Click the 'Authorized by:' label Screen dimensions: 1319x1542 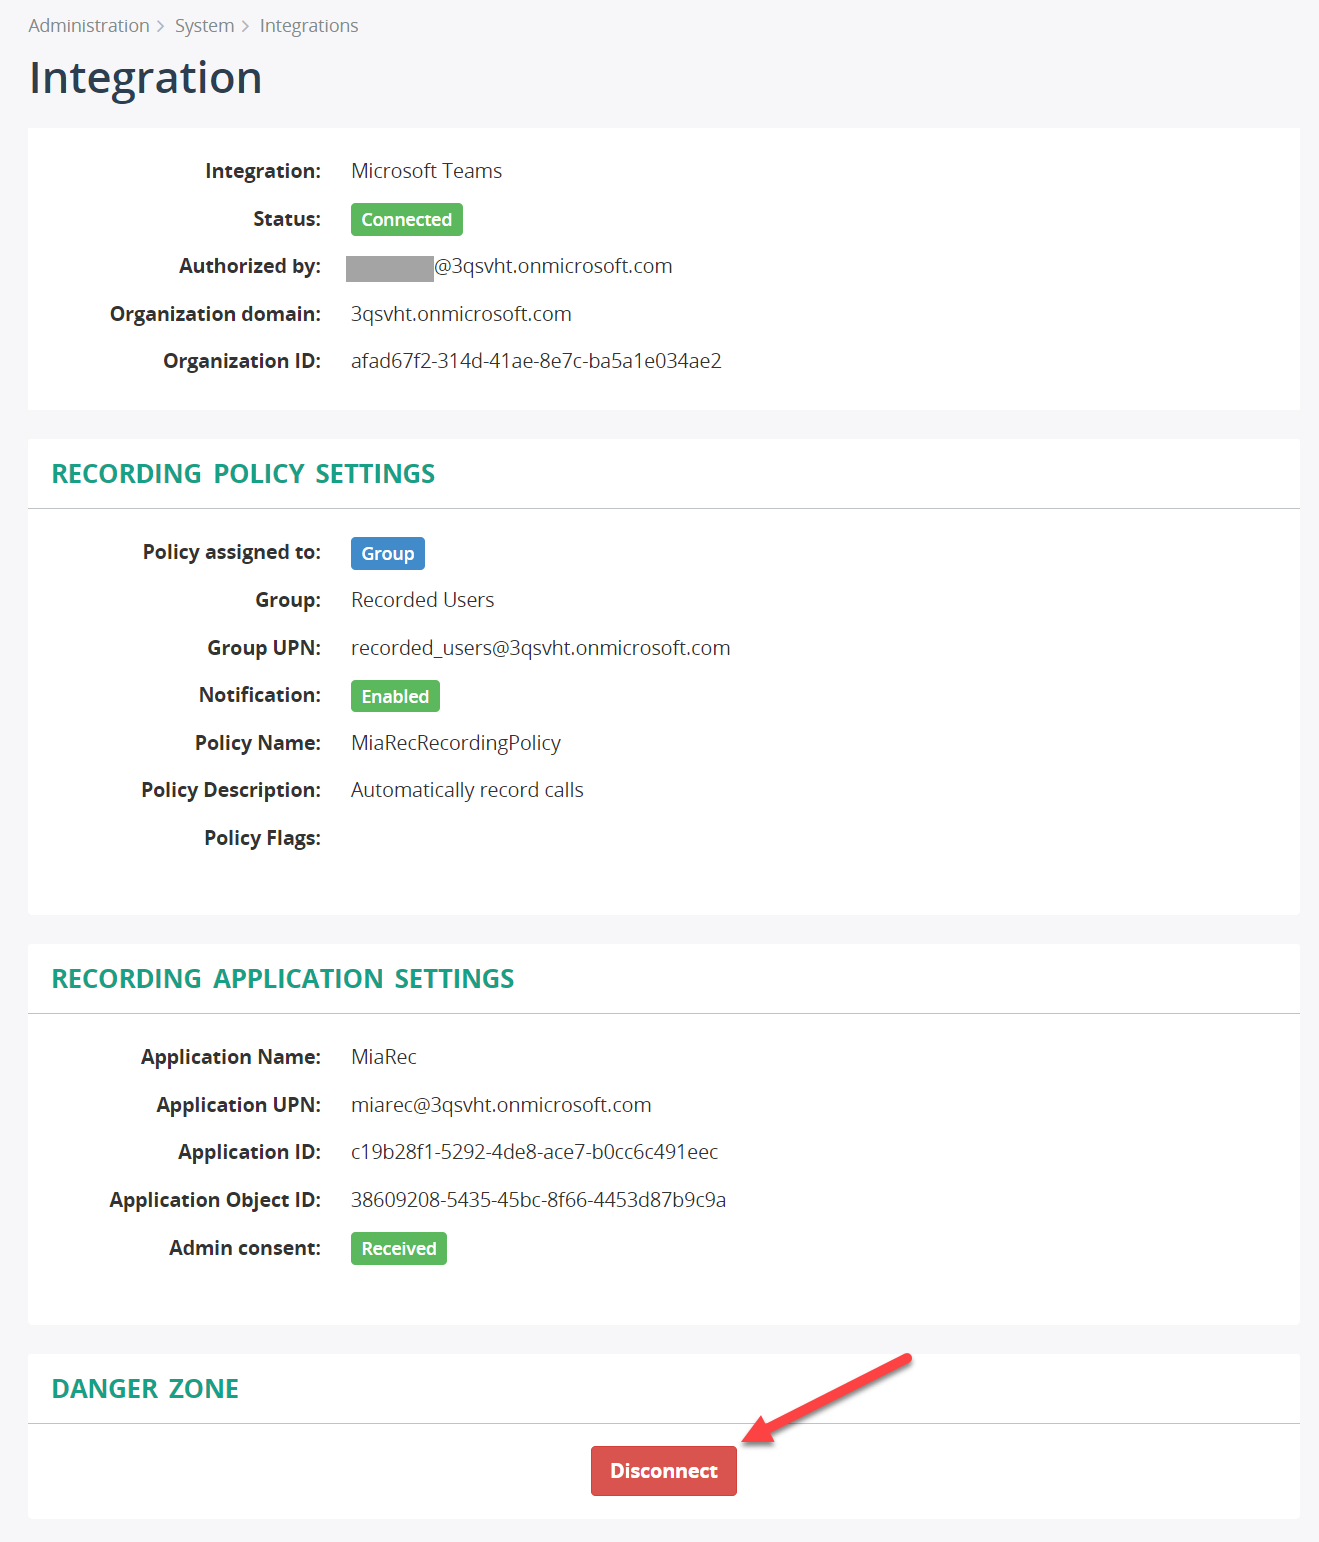pos(250,266)
